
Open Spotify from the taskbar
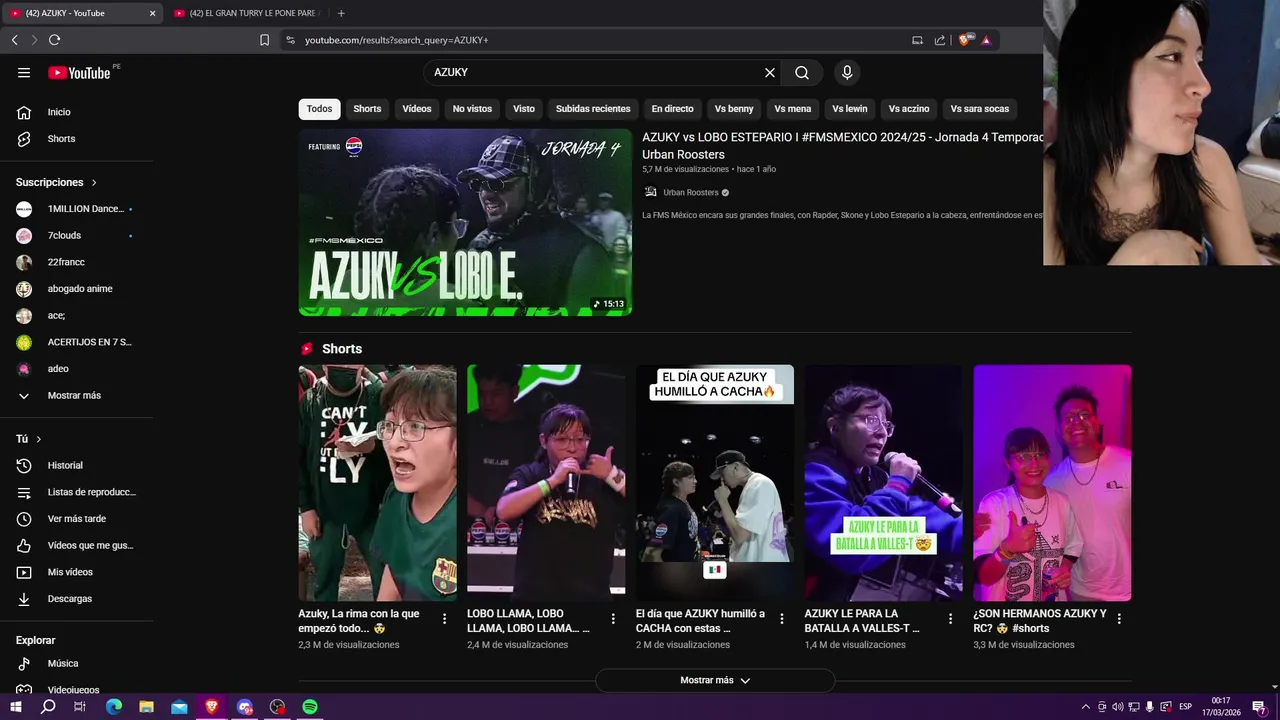coord(310,707)
